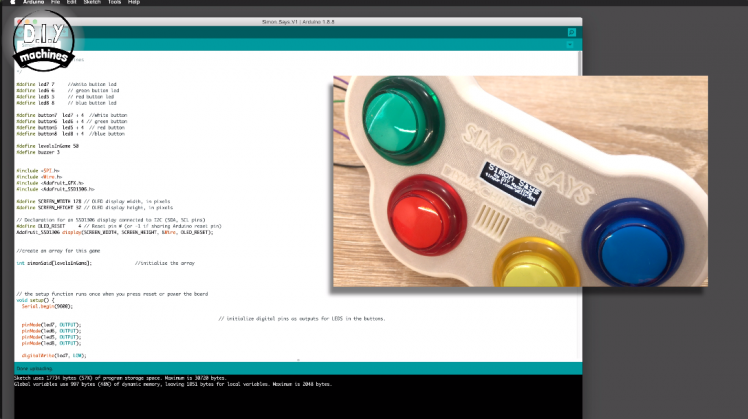748x419 pixels.
Task: Click the '#define buzzer 3' code line
Action: [38, 152]
